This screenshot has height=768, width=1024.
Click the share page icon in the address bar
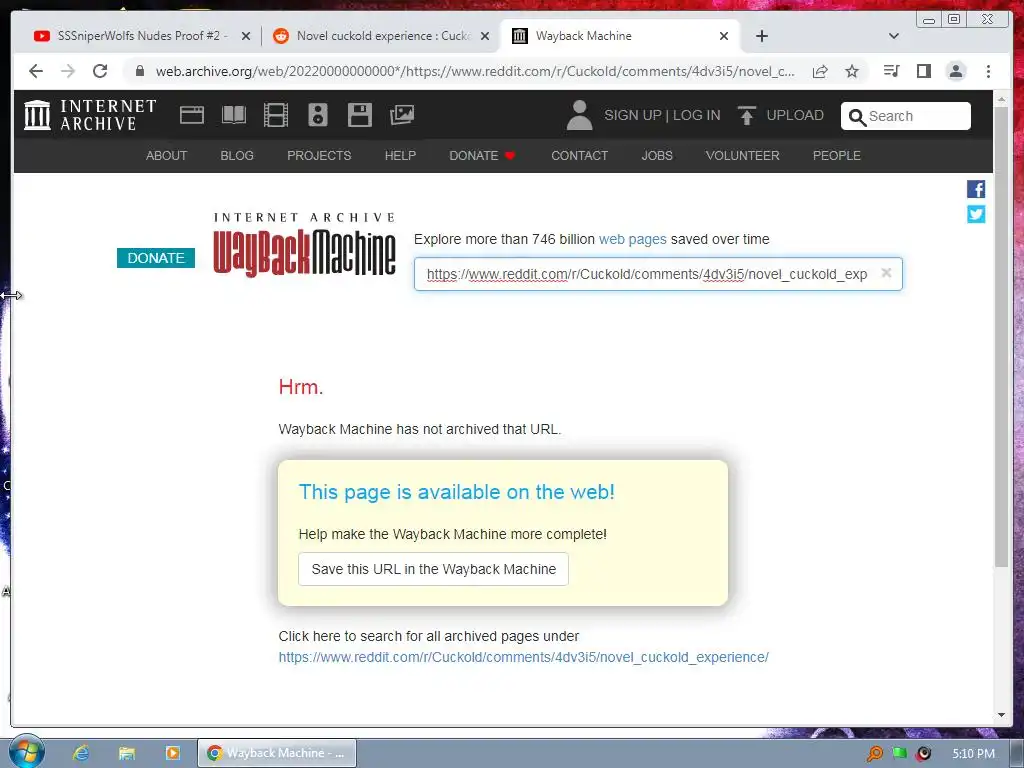(x=820, y=71)
